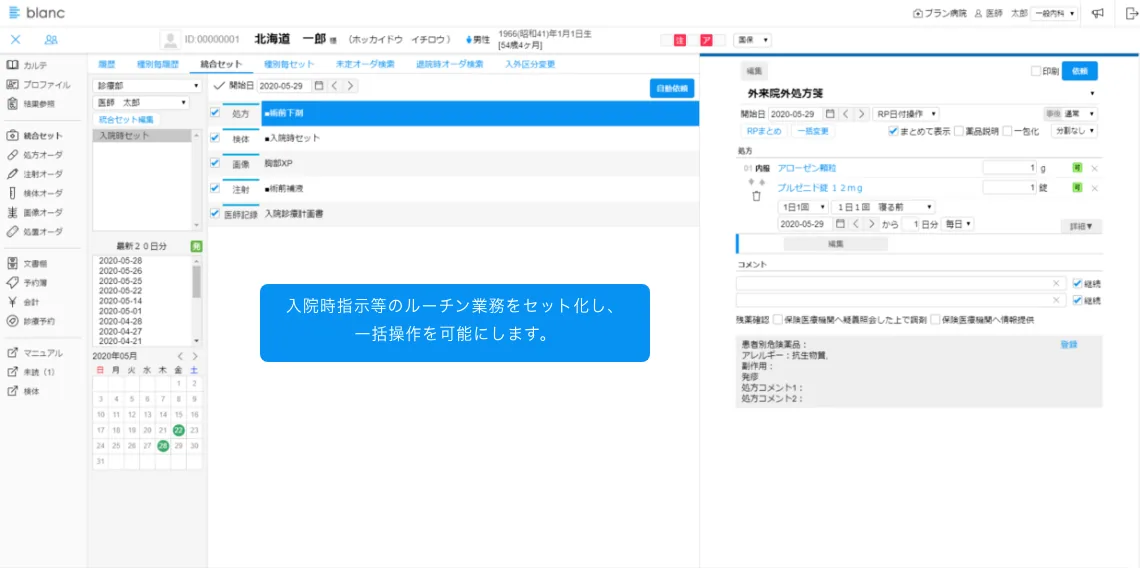The height and width of the screenshot is (568, 1140).
Task: Click the 自動依頼 auto request button
Action: click(x=672, y=88)
